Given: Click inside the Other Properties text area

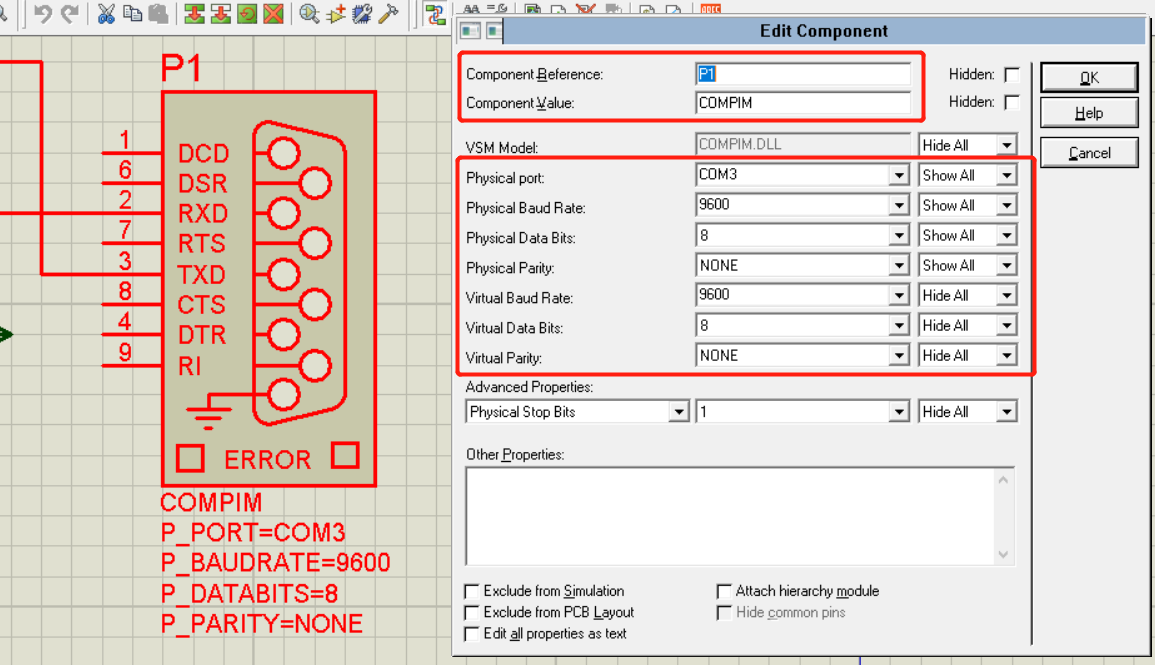Looking at the screenshot, I should (x=731, y=516).
